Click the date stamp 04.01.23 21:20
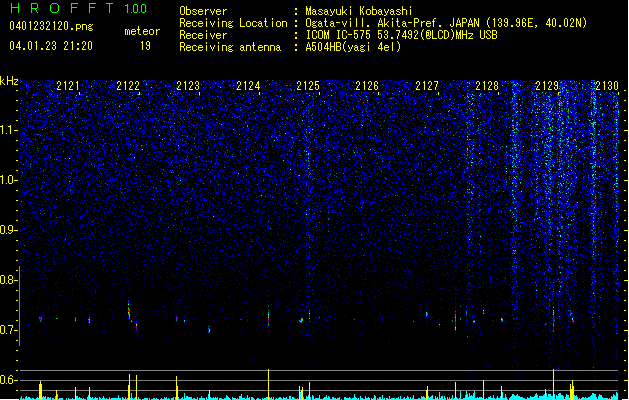 (51, 46)
